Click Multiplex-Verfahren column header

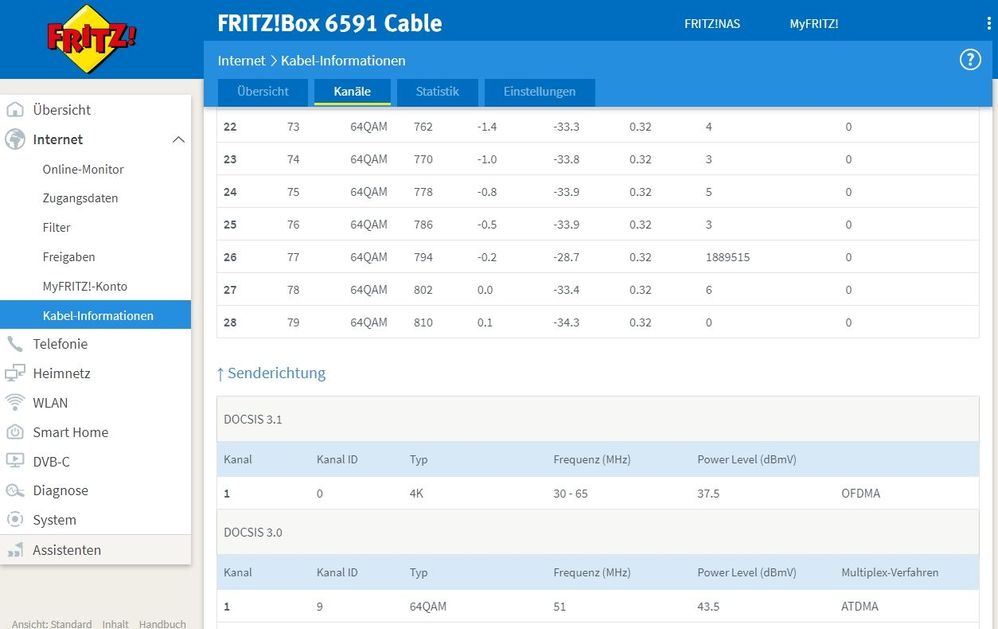pos(890,572)
